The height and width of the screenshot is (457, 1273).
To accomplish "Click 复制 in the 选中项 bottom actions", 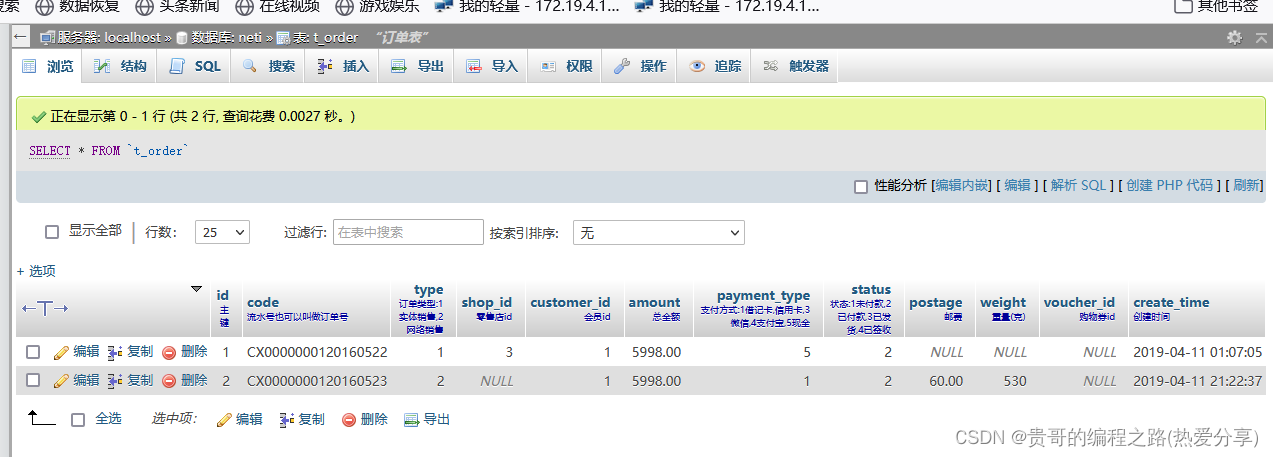I will (x=302, y=420).
